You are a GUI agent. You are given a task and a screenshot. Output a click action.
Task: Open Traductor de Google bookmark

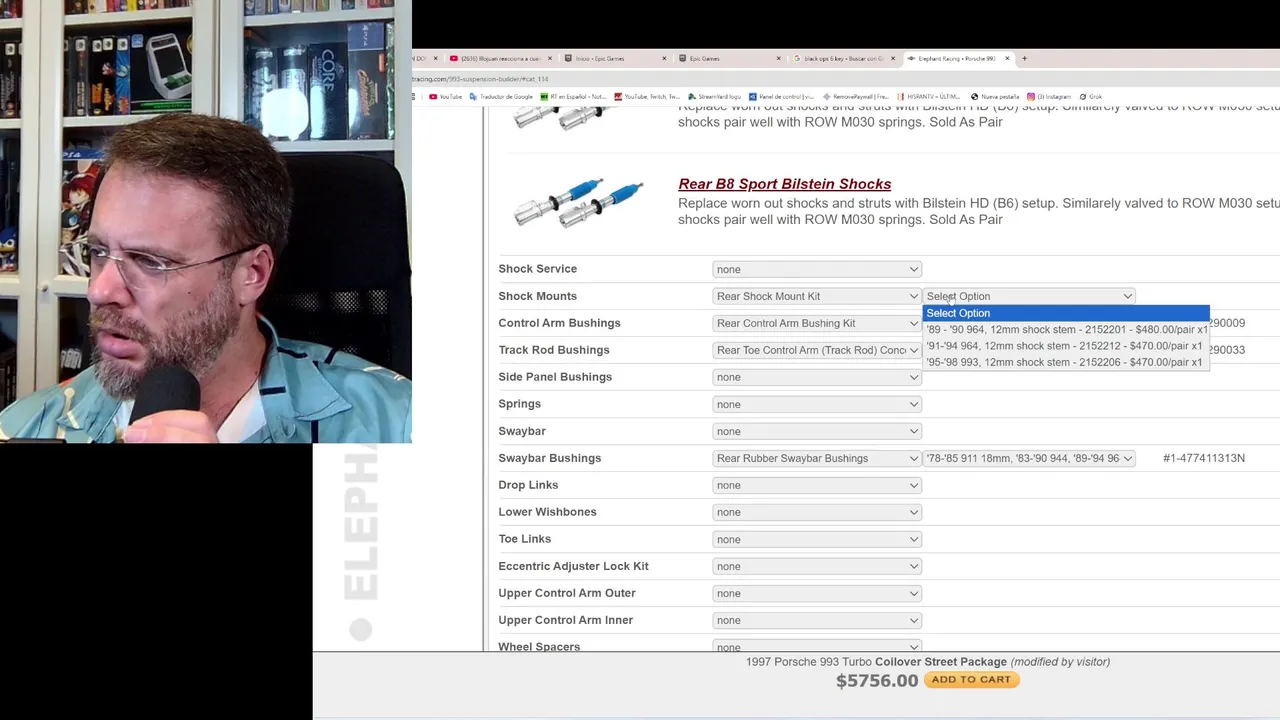click(x=501, y=97)
